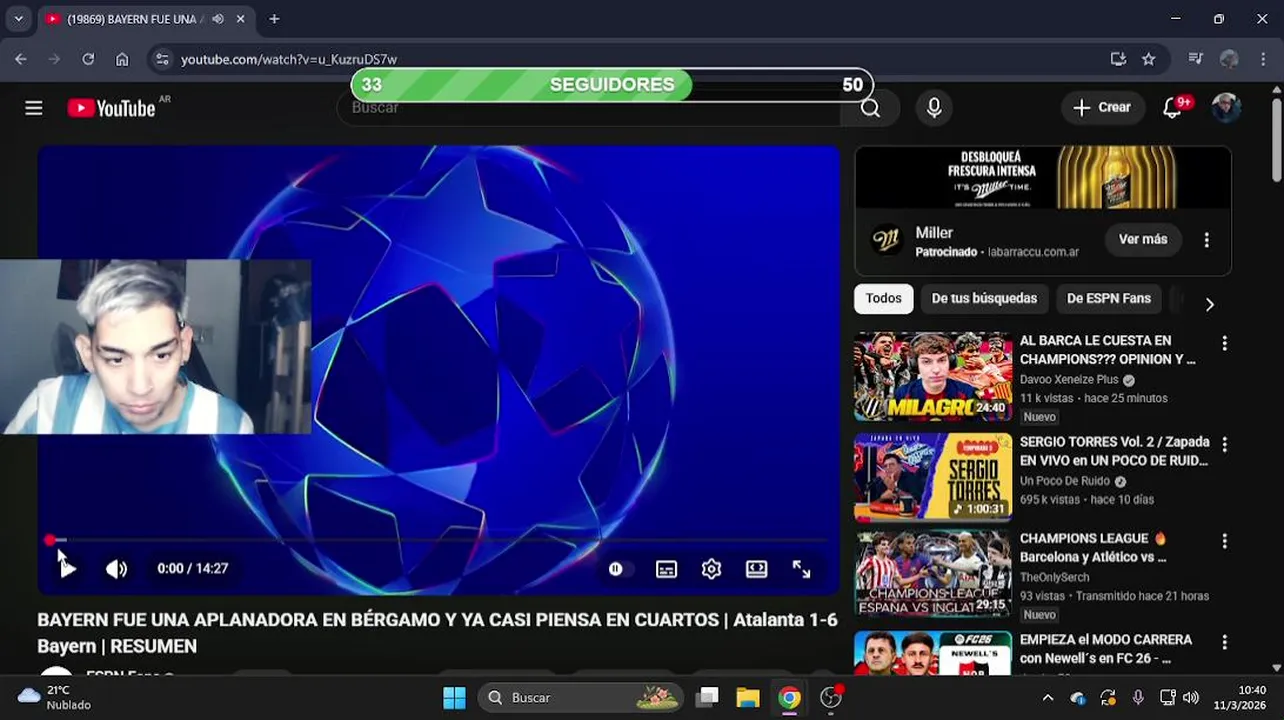1284x720 pixels.
Task: Show hidden system tray icons
Action: (x=1047, y=697)
